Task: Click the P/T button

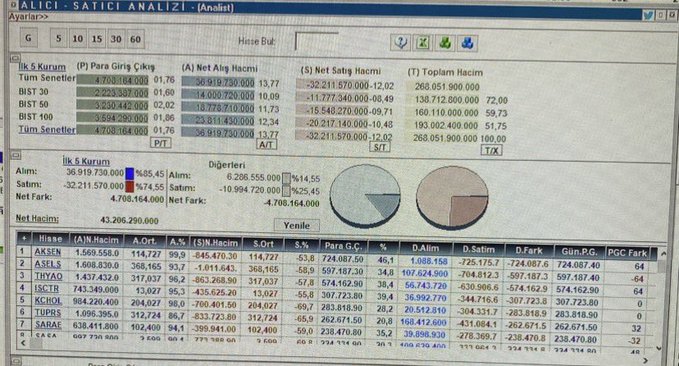Action: 161,143
